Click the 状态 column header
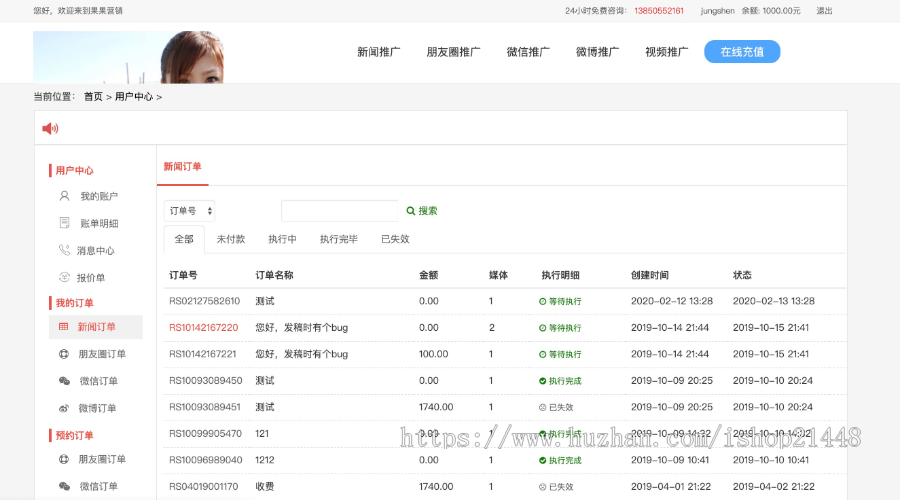Viewport: 900px width, 500px height. coord(742,275)
